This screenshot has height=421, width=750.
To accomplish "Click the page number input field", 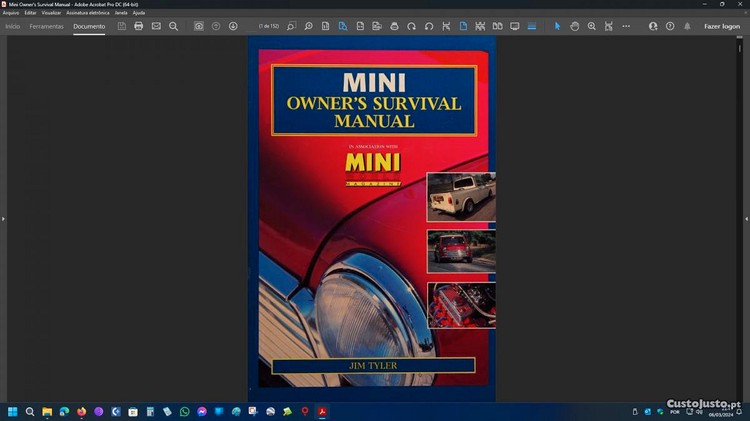I will (x=266, y=26).
